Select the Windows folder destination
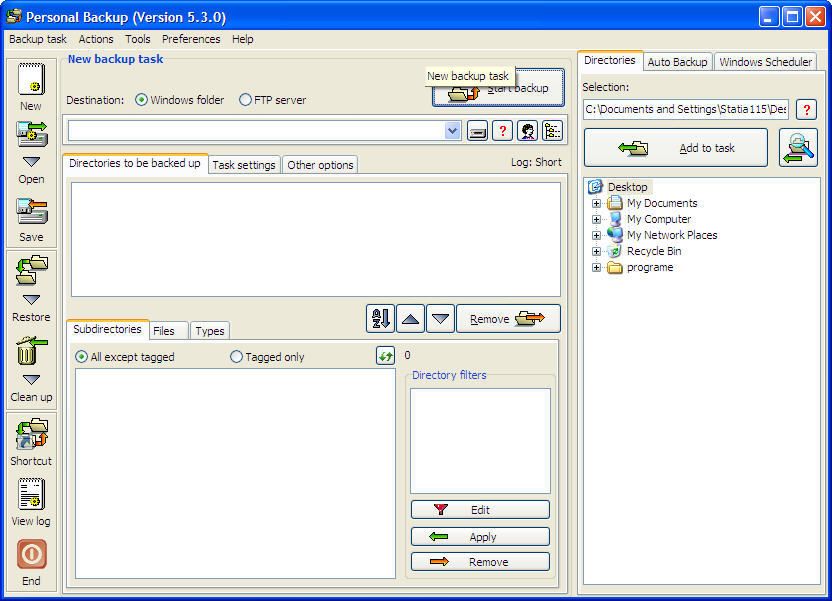The height and width of the screenshot is (601, 832). (x=141, y=100)
